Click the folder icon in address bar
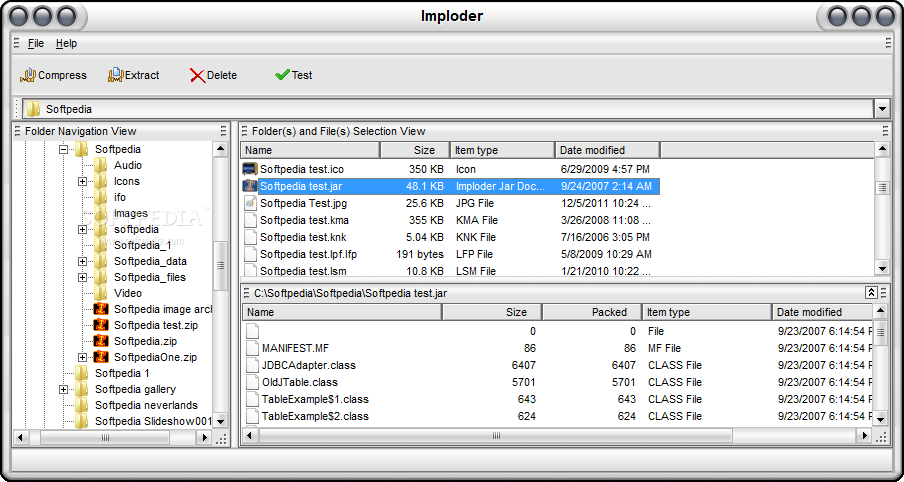 pyautogui.click(x=33, y=109)
